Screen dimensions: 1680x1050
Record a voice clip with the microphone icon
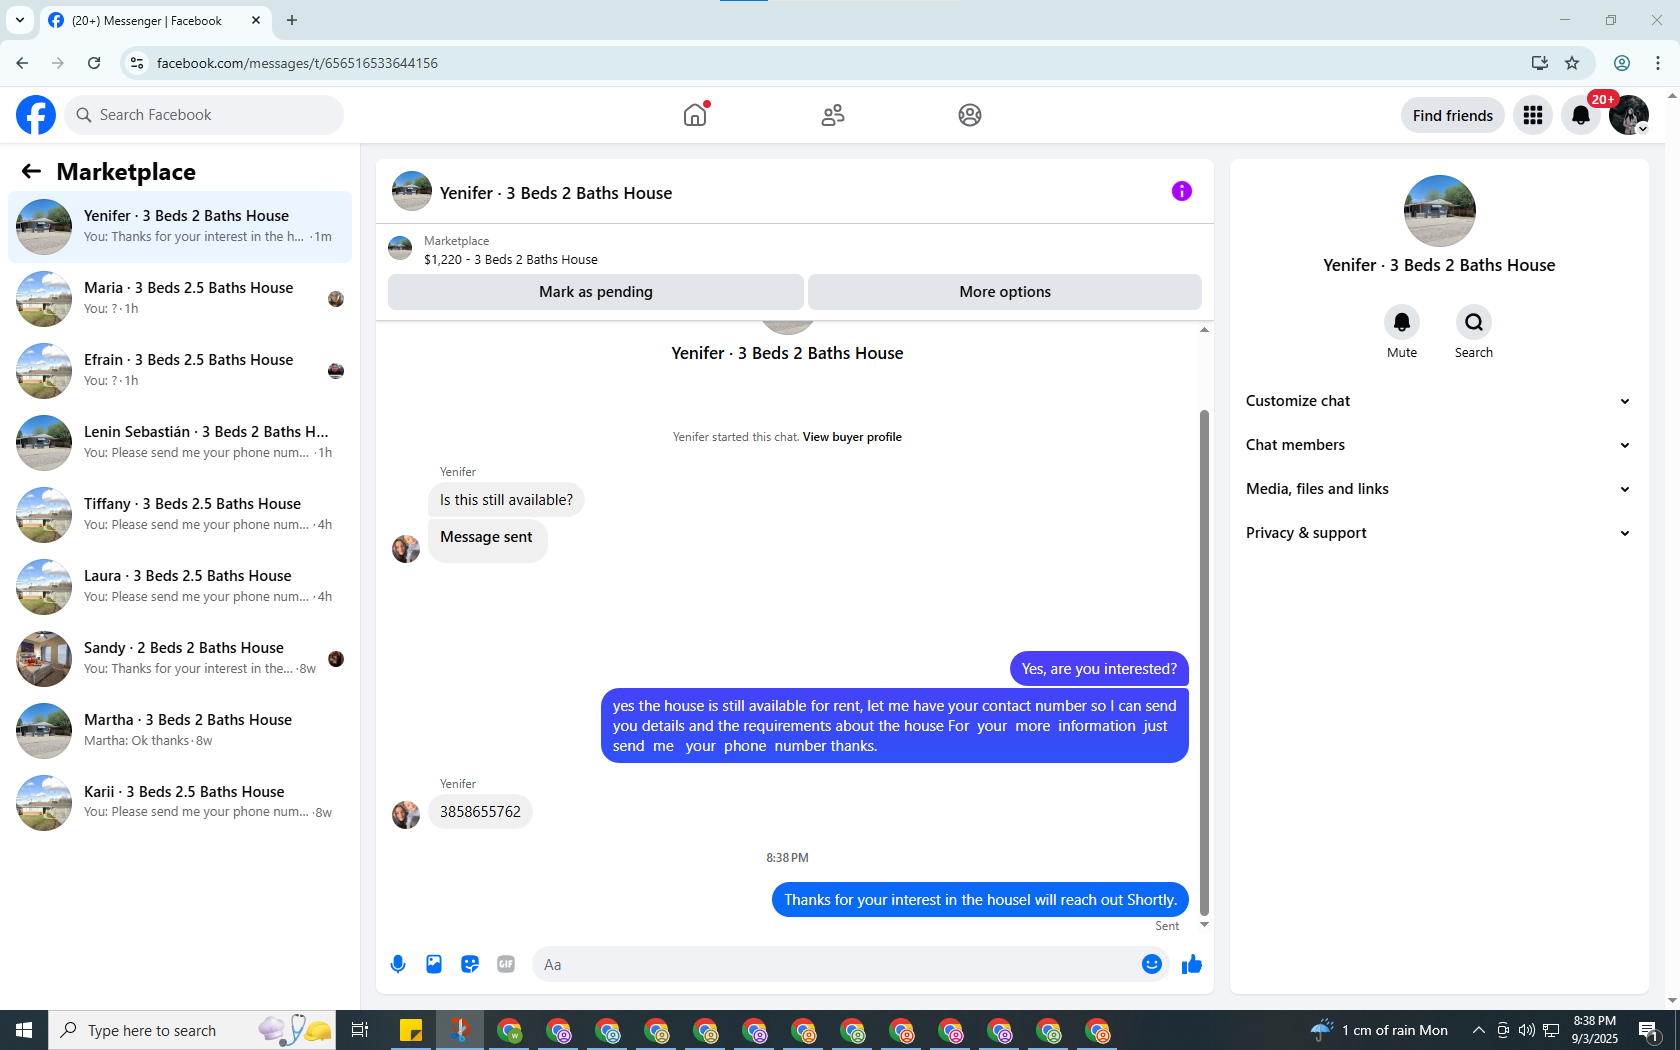[x=398, y=964]
